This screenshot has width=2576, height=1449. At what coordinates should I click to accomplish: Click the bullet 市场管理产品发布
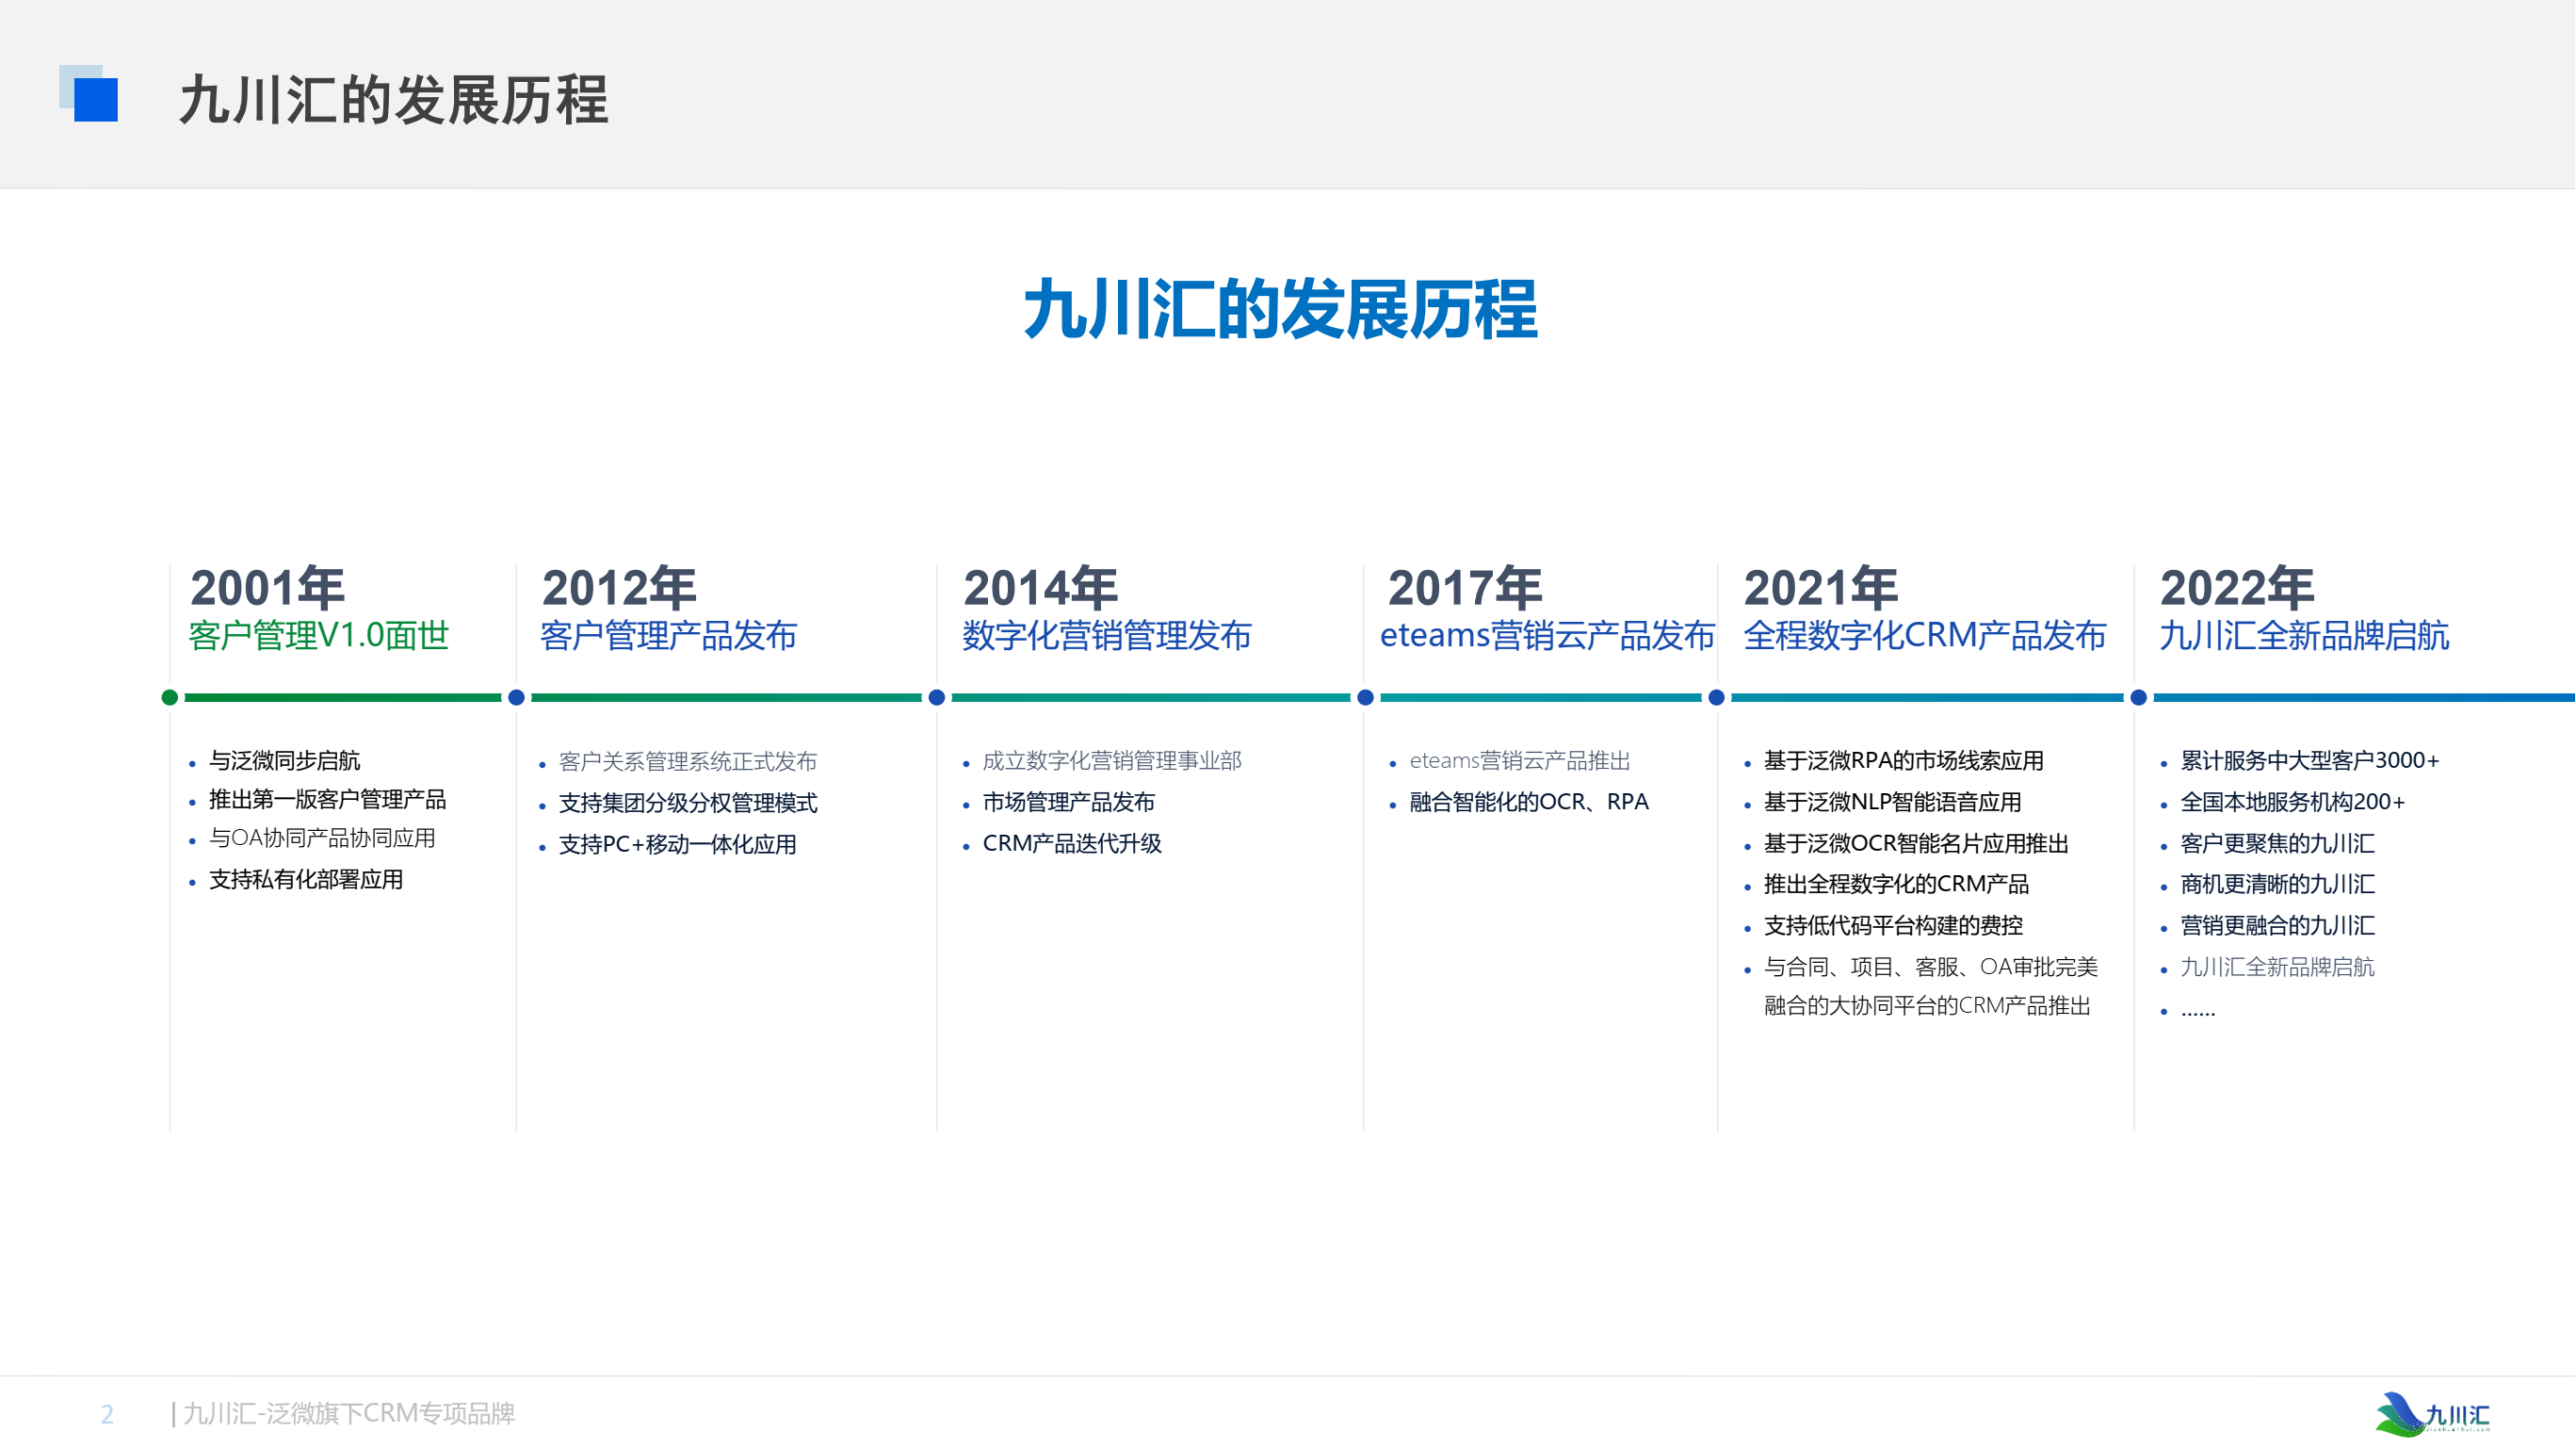pyautogui.click(x=1069, y=802)
